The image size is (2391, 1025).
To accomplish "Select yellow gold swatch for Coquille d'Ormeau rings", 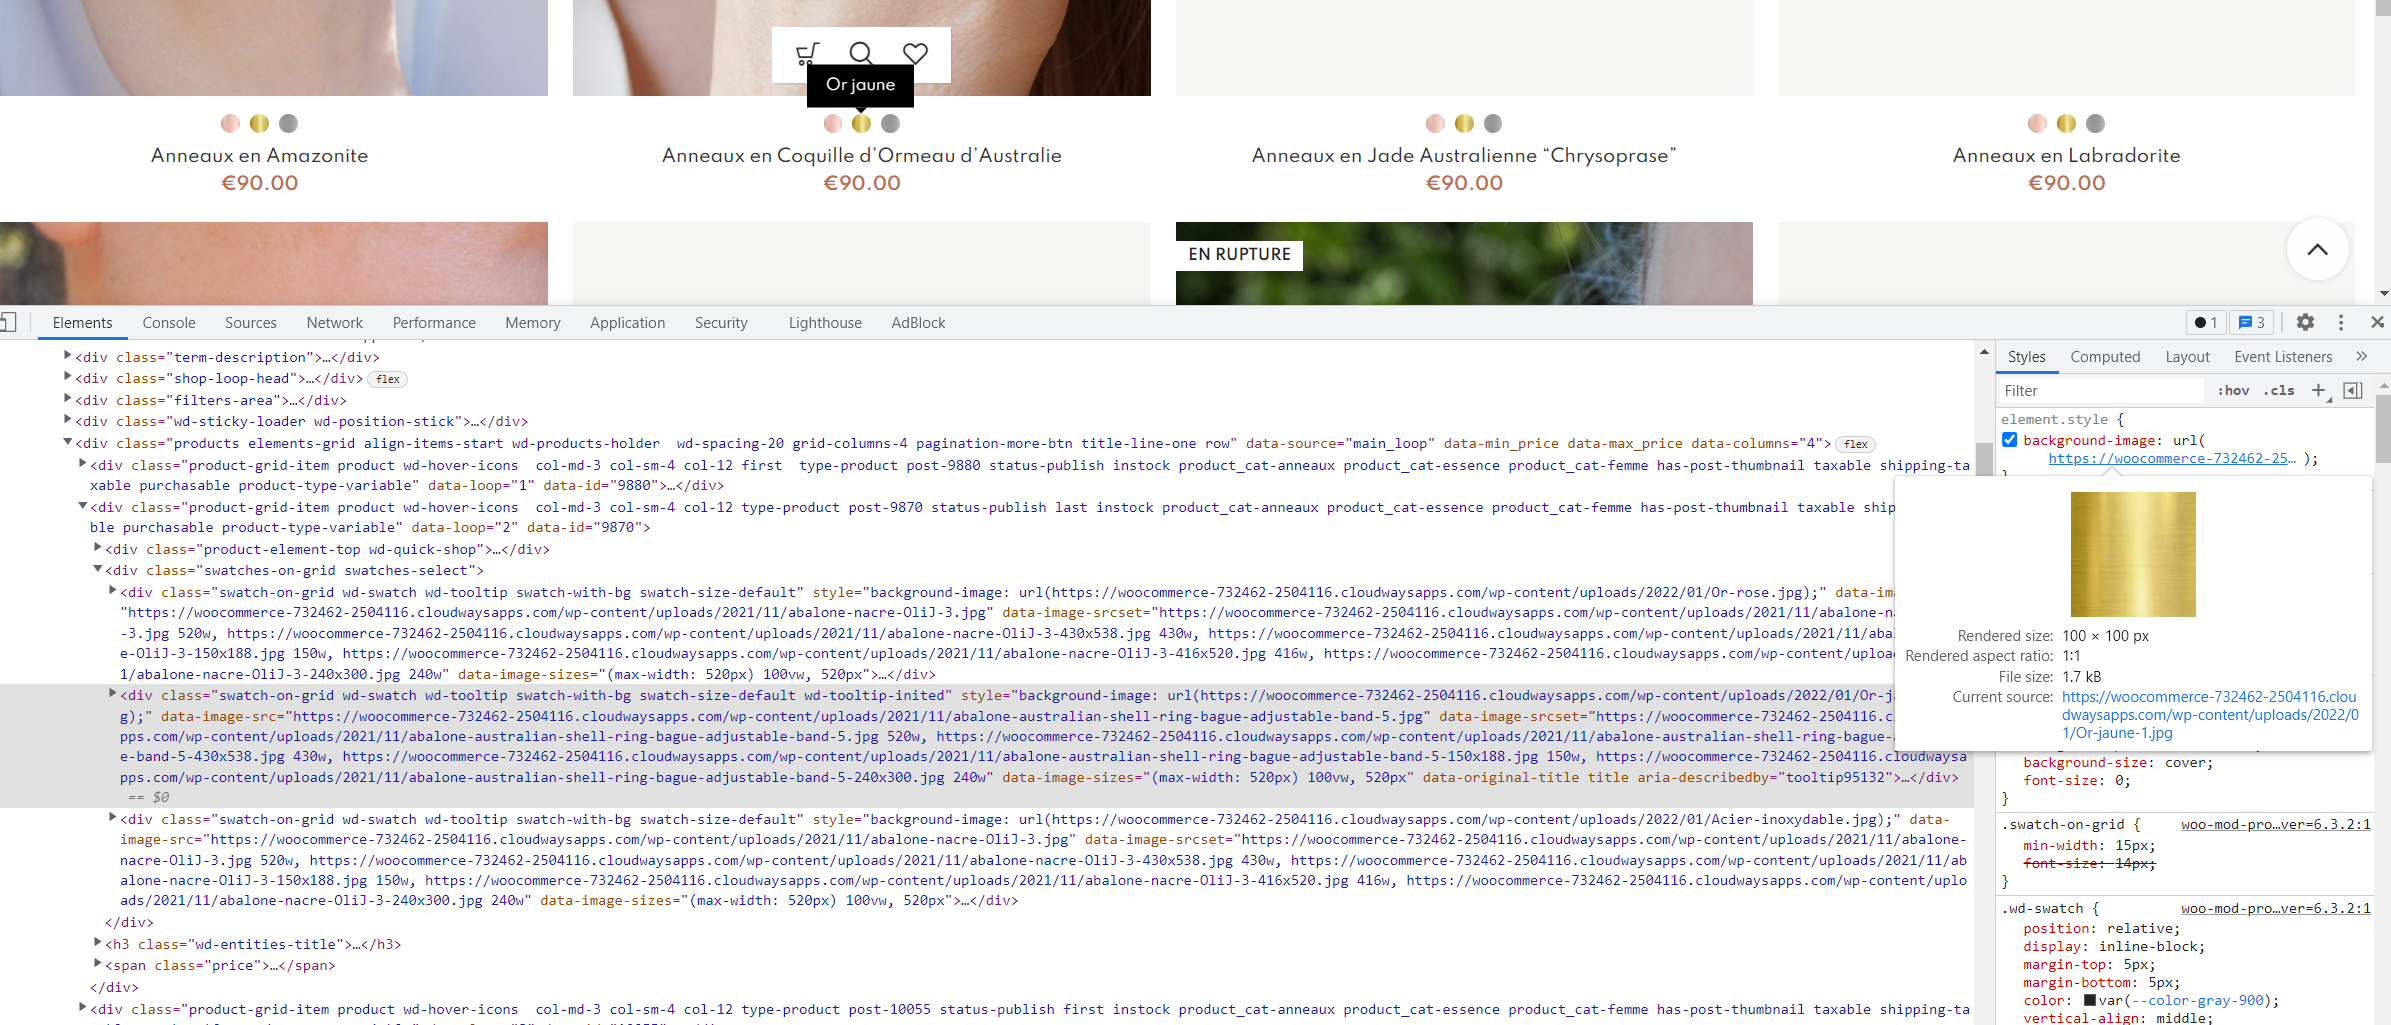I will pos(861,123).
